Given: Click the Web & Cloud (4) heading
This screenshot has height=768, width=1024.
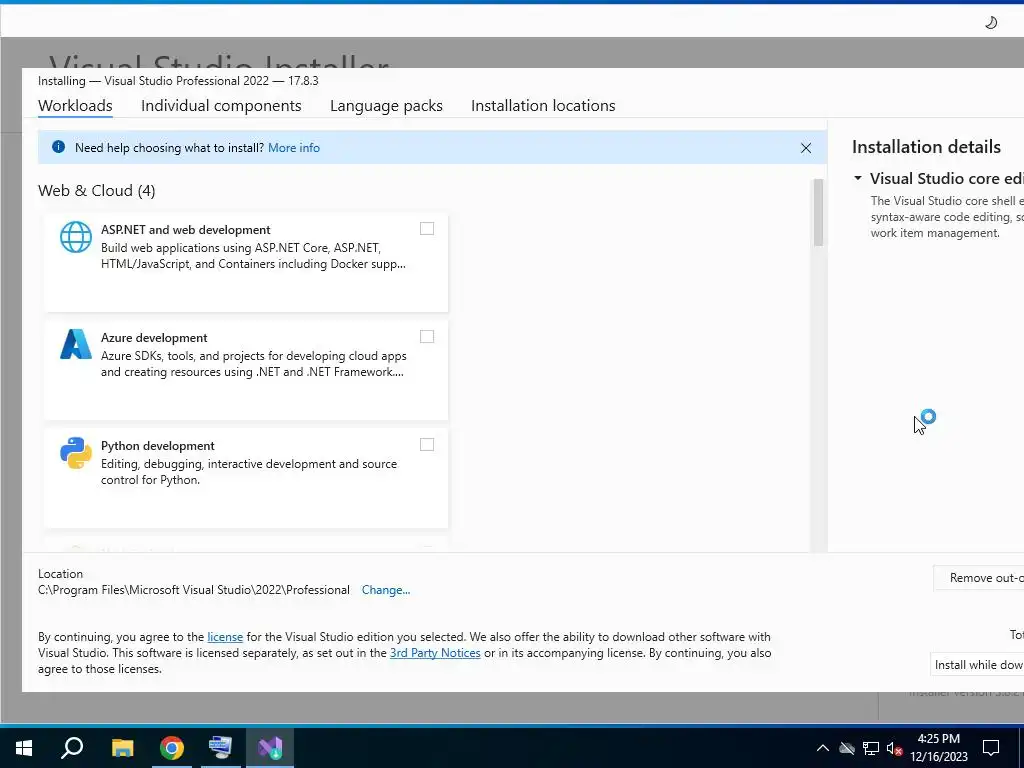Looking at the screenshot, I should pos(97,191).
